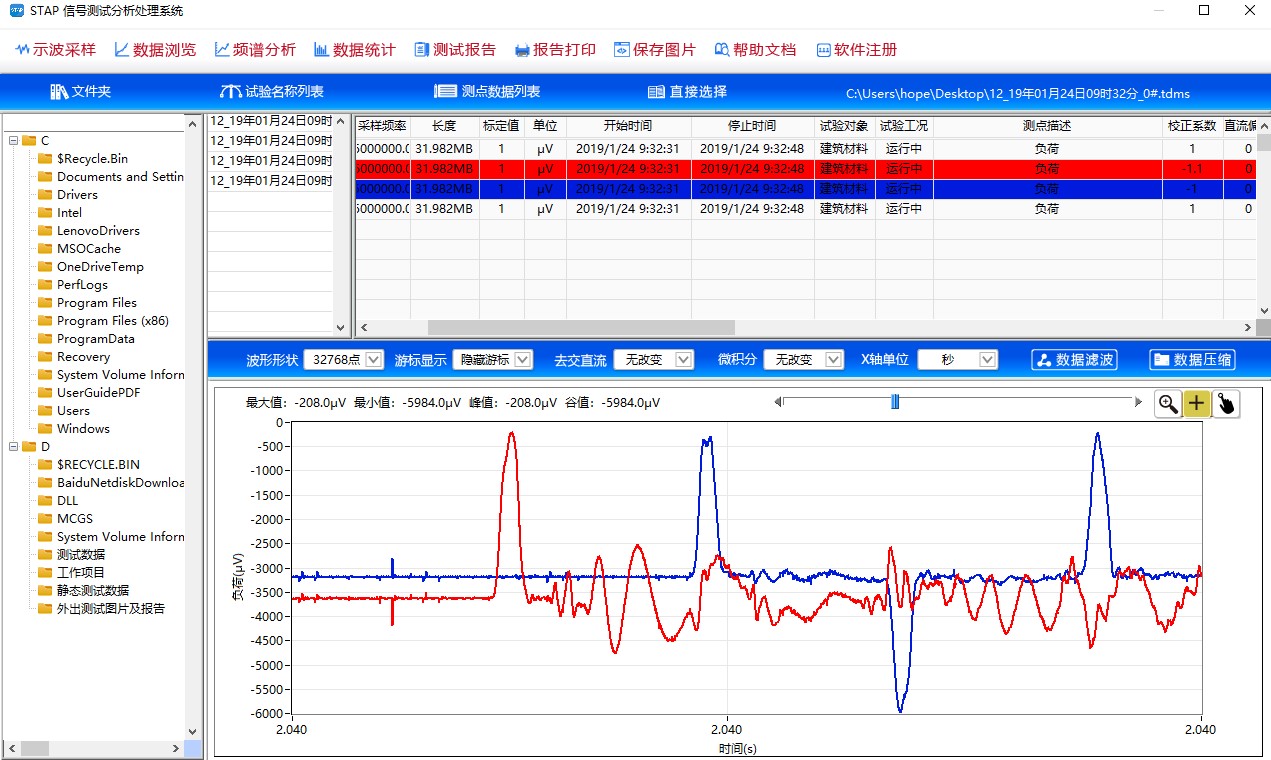1271x760 pixels.
Task: Click the slider's left arrow
Action: (778, 402)
